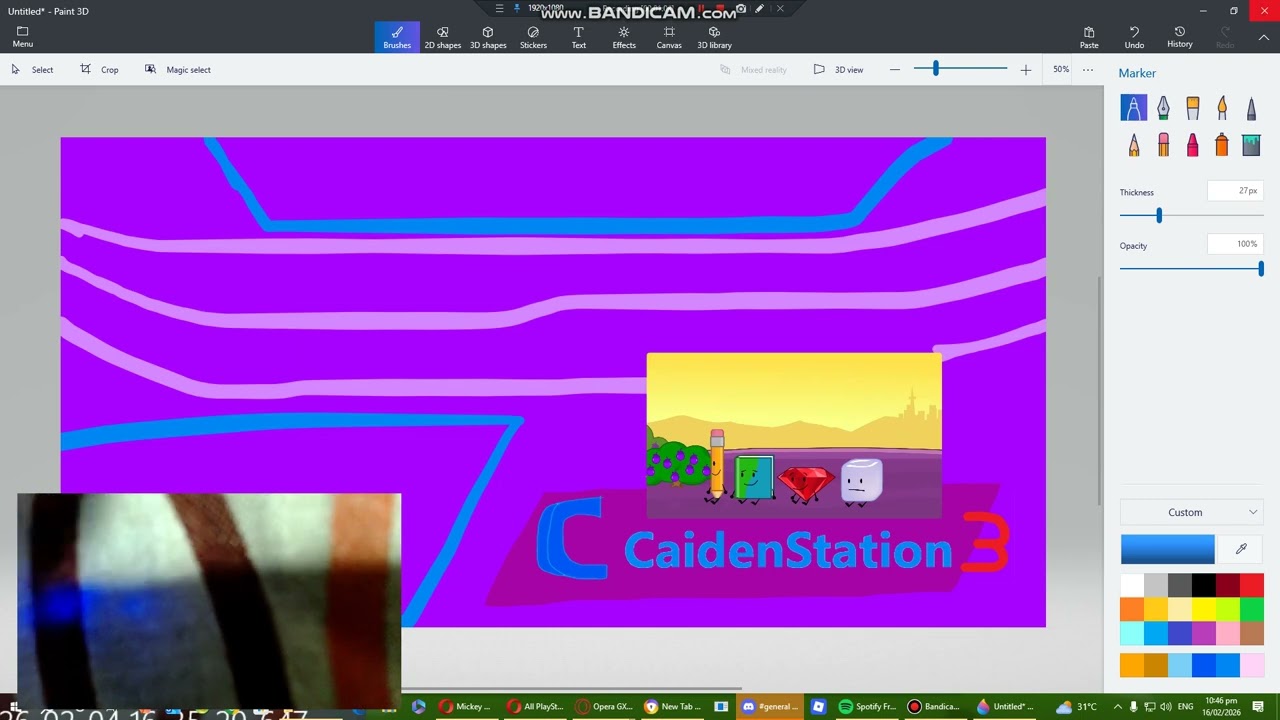Toggle Mixed reality
This screenshot has width=1280, height=720.
[754, 69]
